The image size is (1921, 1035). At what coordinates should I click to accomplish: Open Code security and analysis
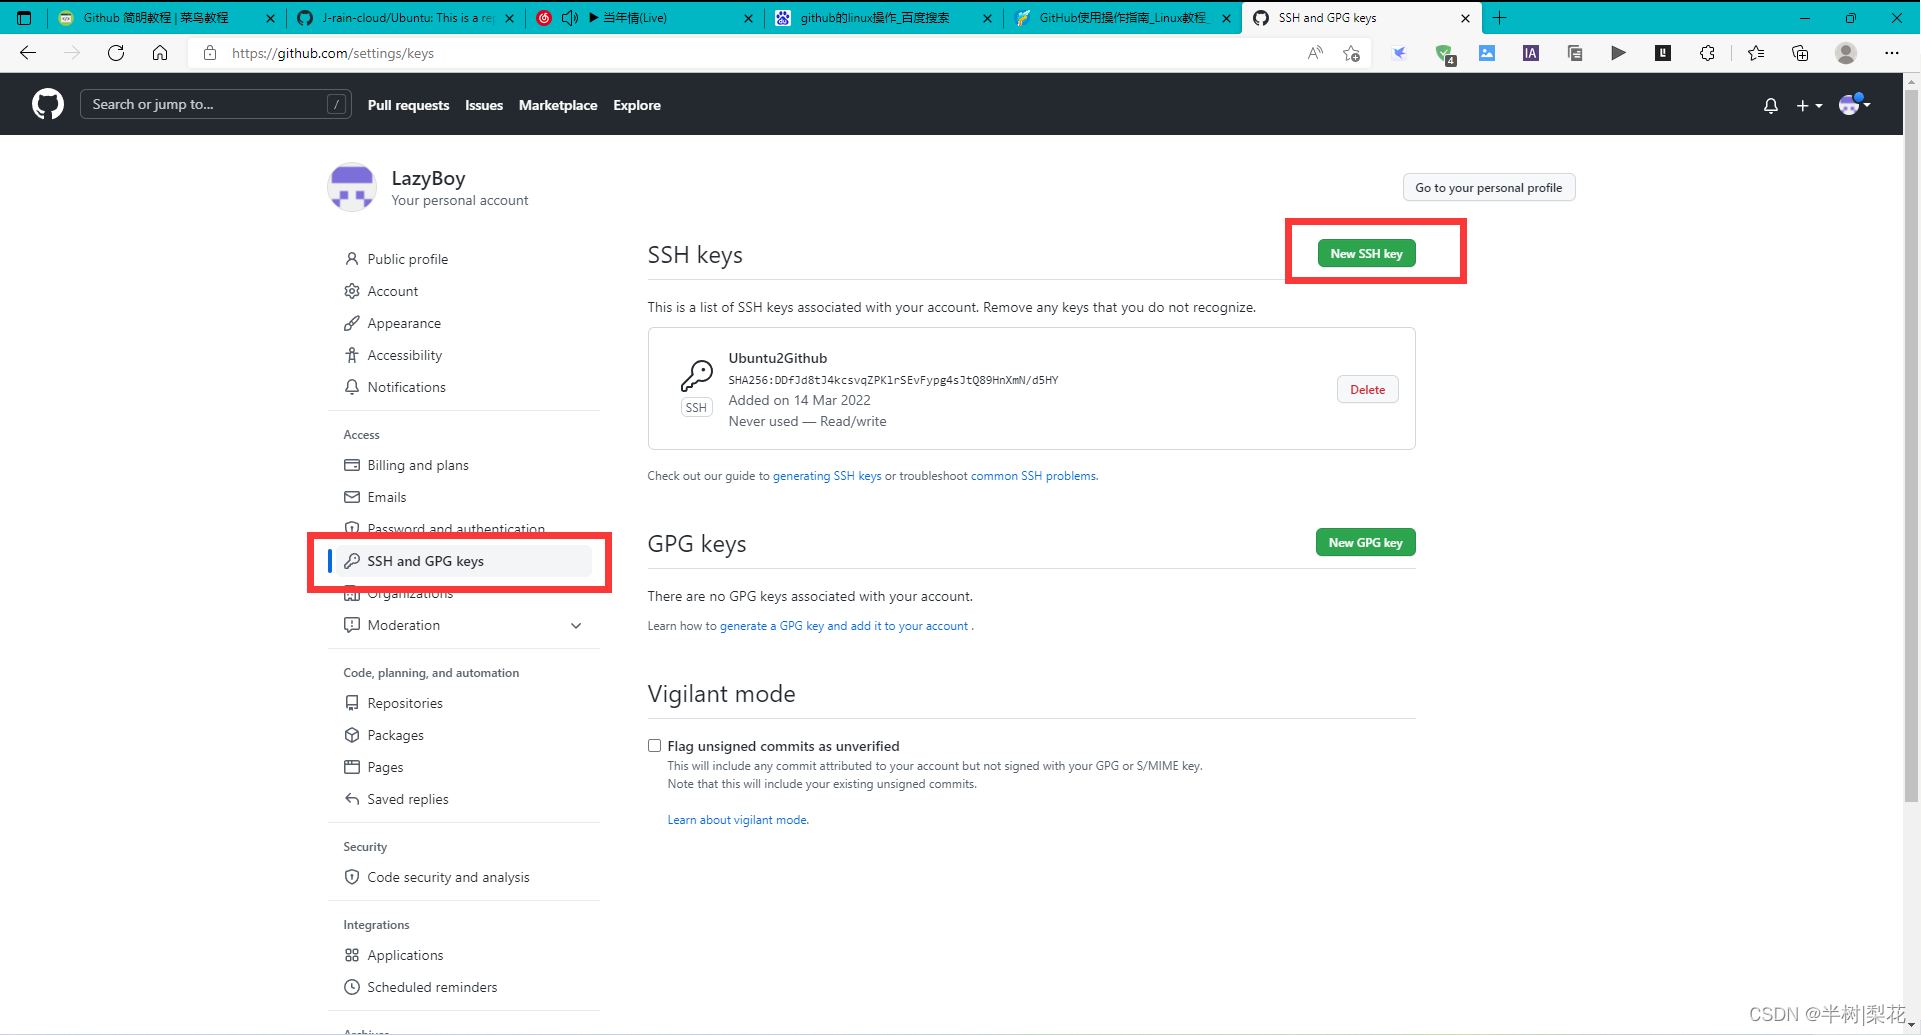click(x=448, y=877)
